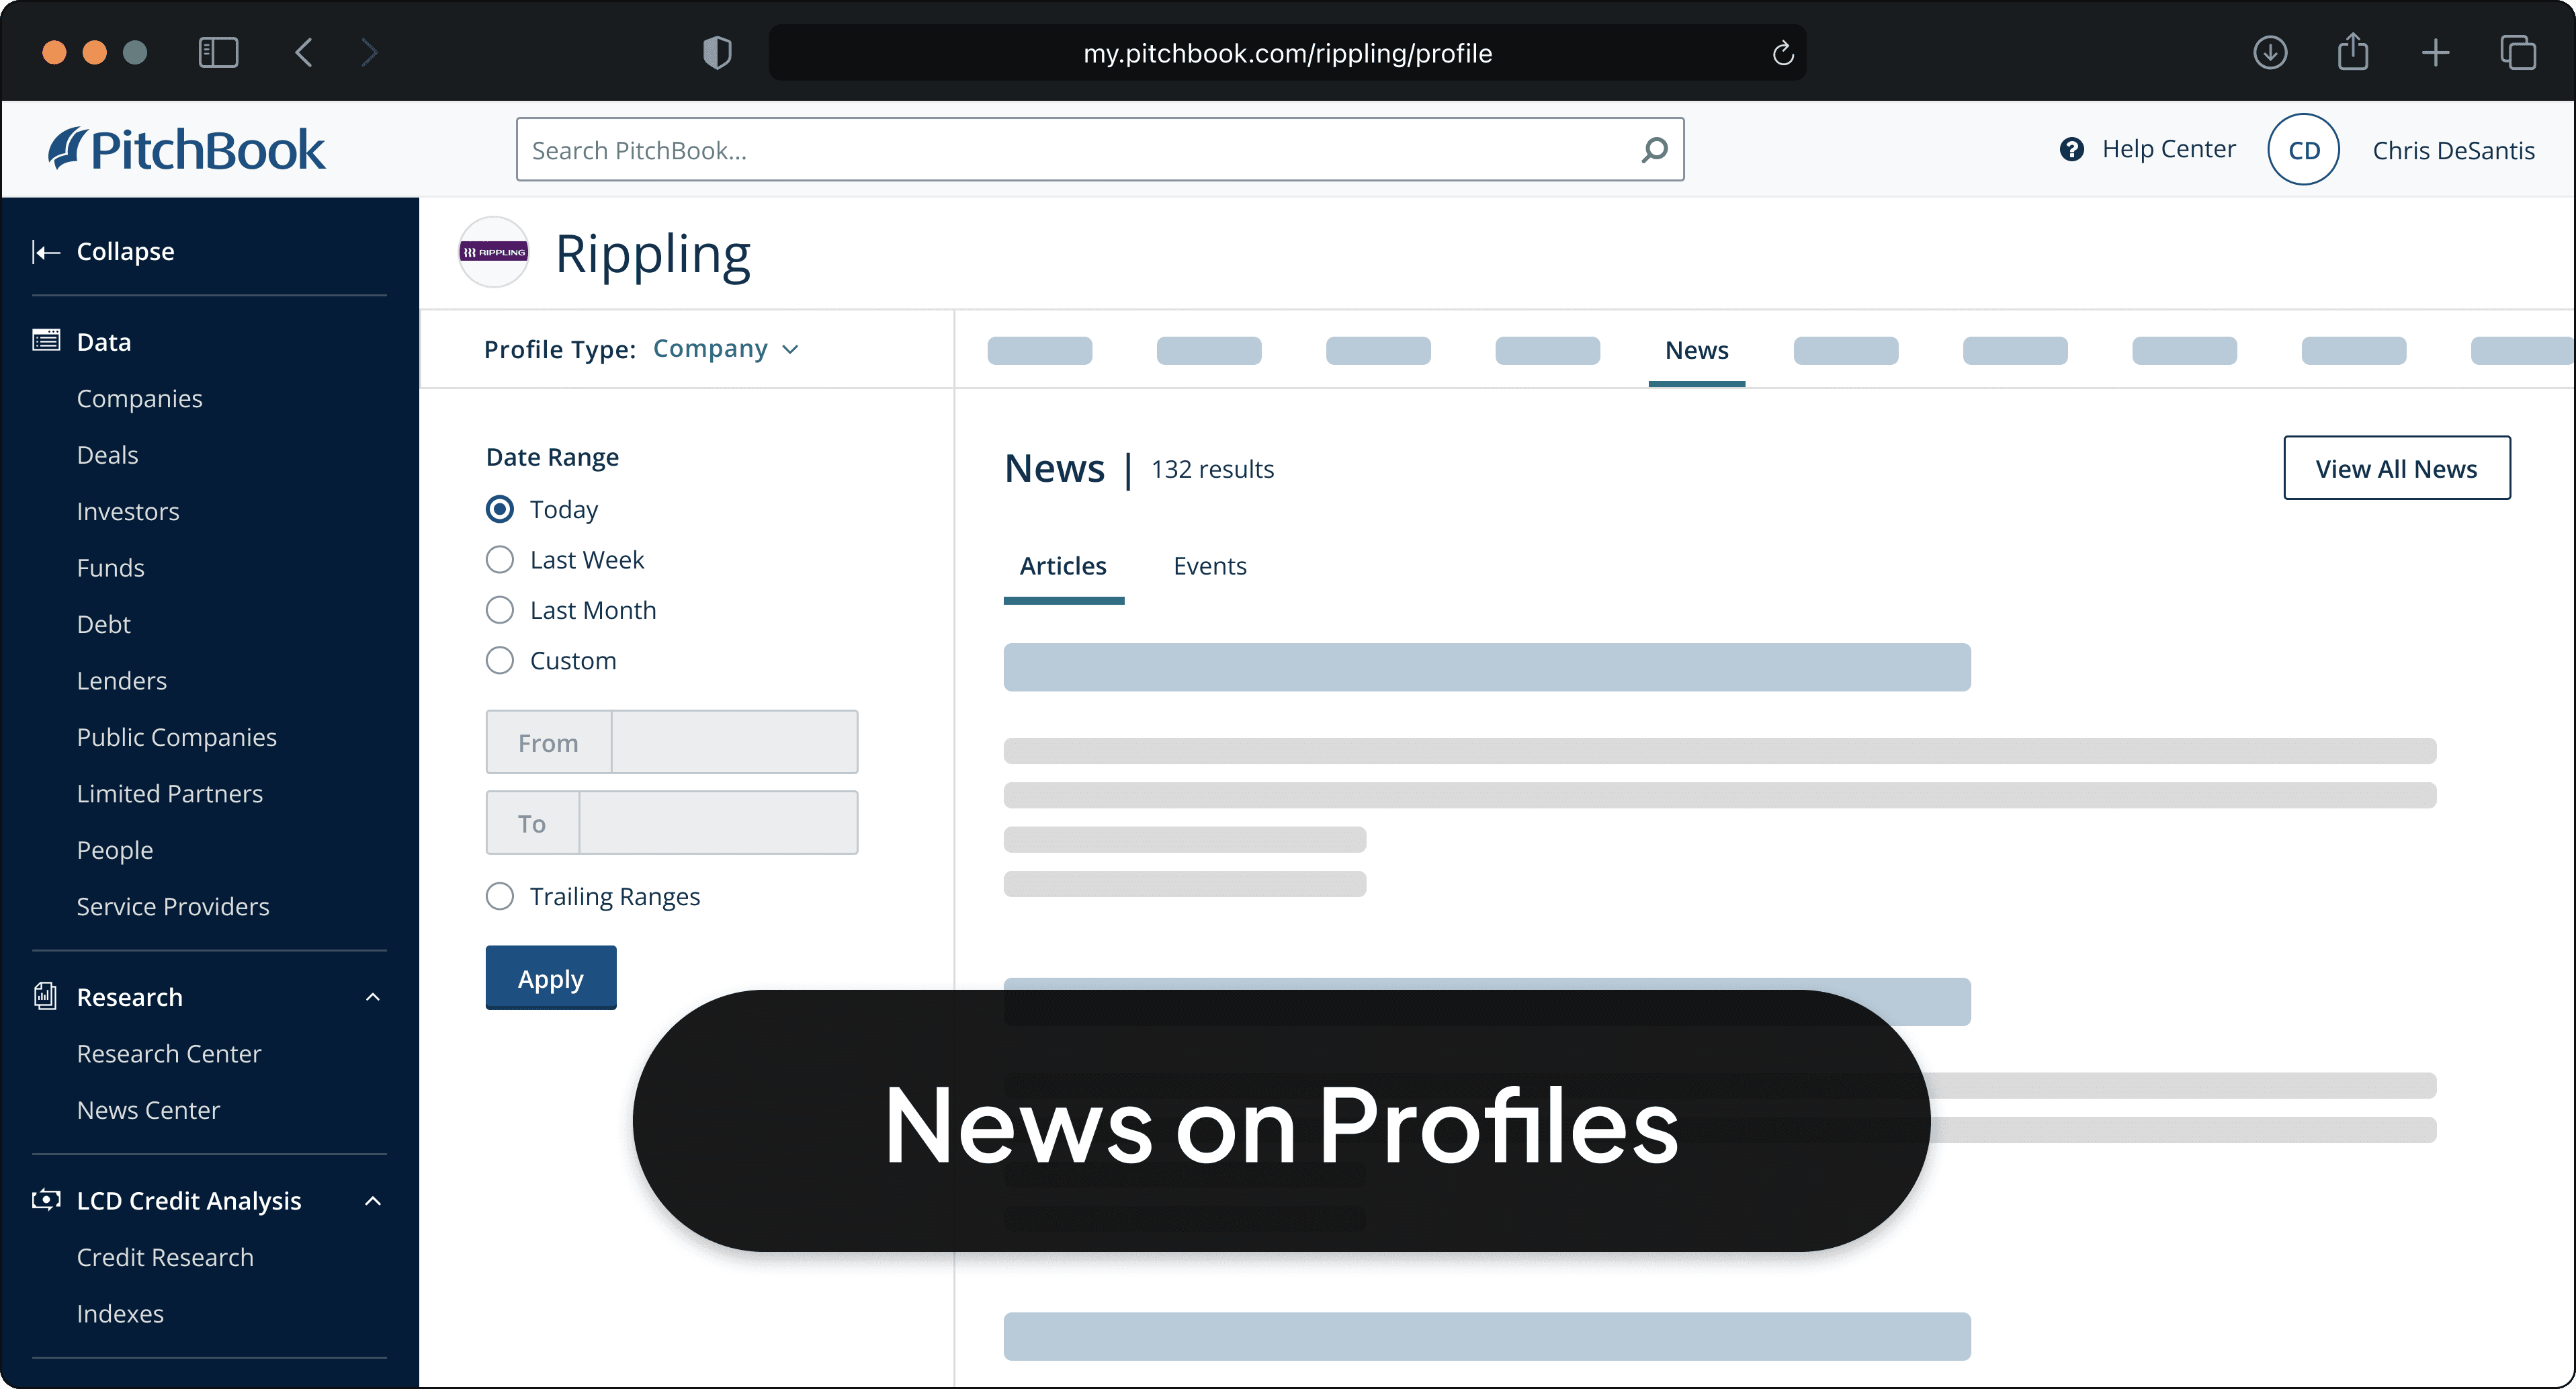Click the Search PitchBook input field
2576x1389 pixels.
click(1080, 150)
